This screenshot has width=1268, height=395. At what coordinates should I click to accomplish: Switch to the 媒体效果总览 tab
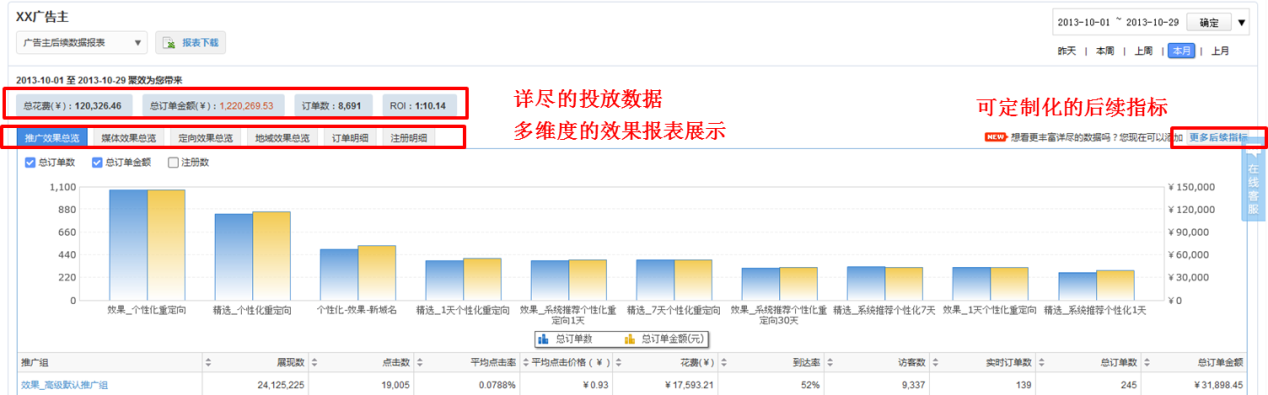(128, 138)
